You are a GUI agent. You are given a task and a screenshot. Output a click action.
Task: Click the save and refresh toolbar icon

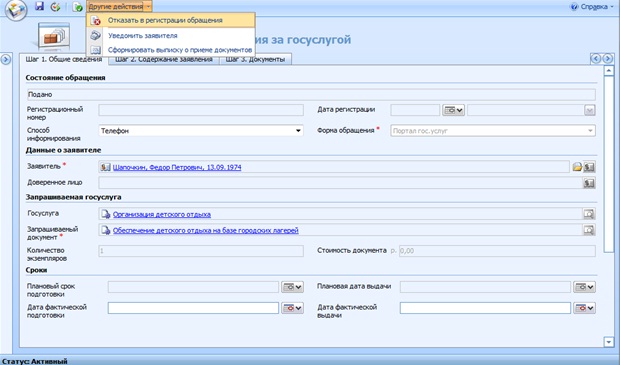[x=55, y=7]
